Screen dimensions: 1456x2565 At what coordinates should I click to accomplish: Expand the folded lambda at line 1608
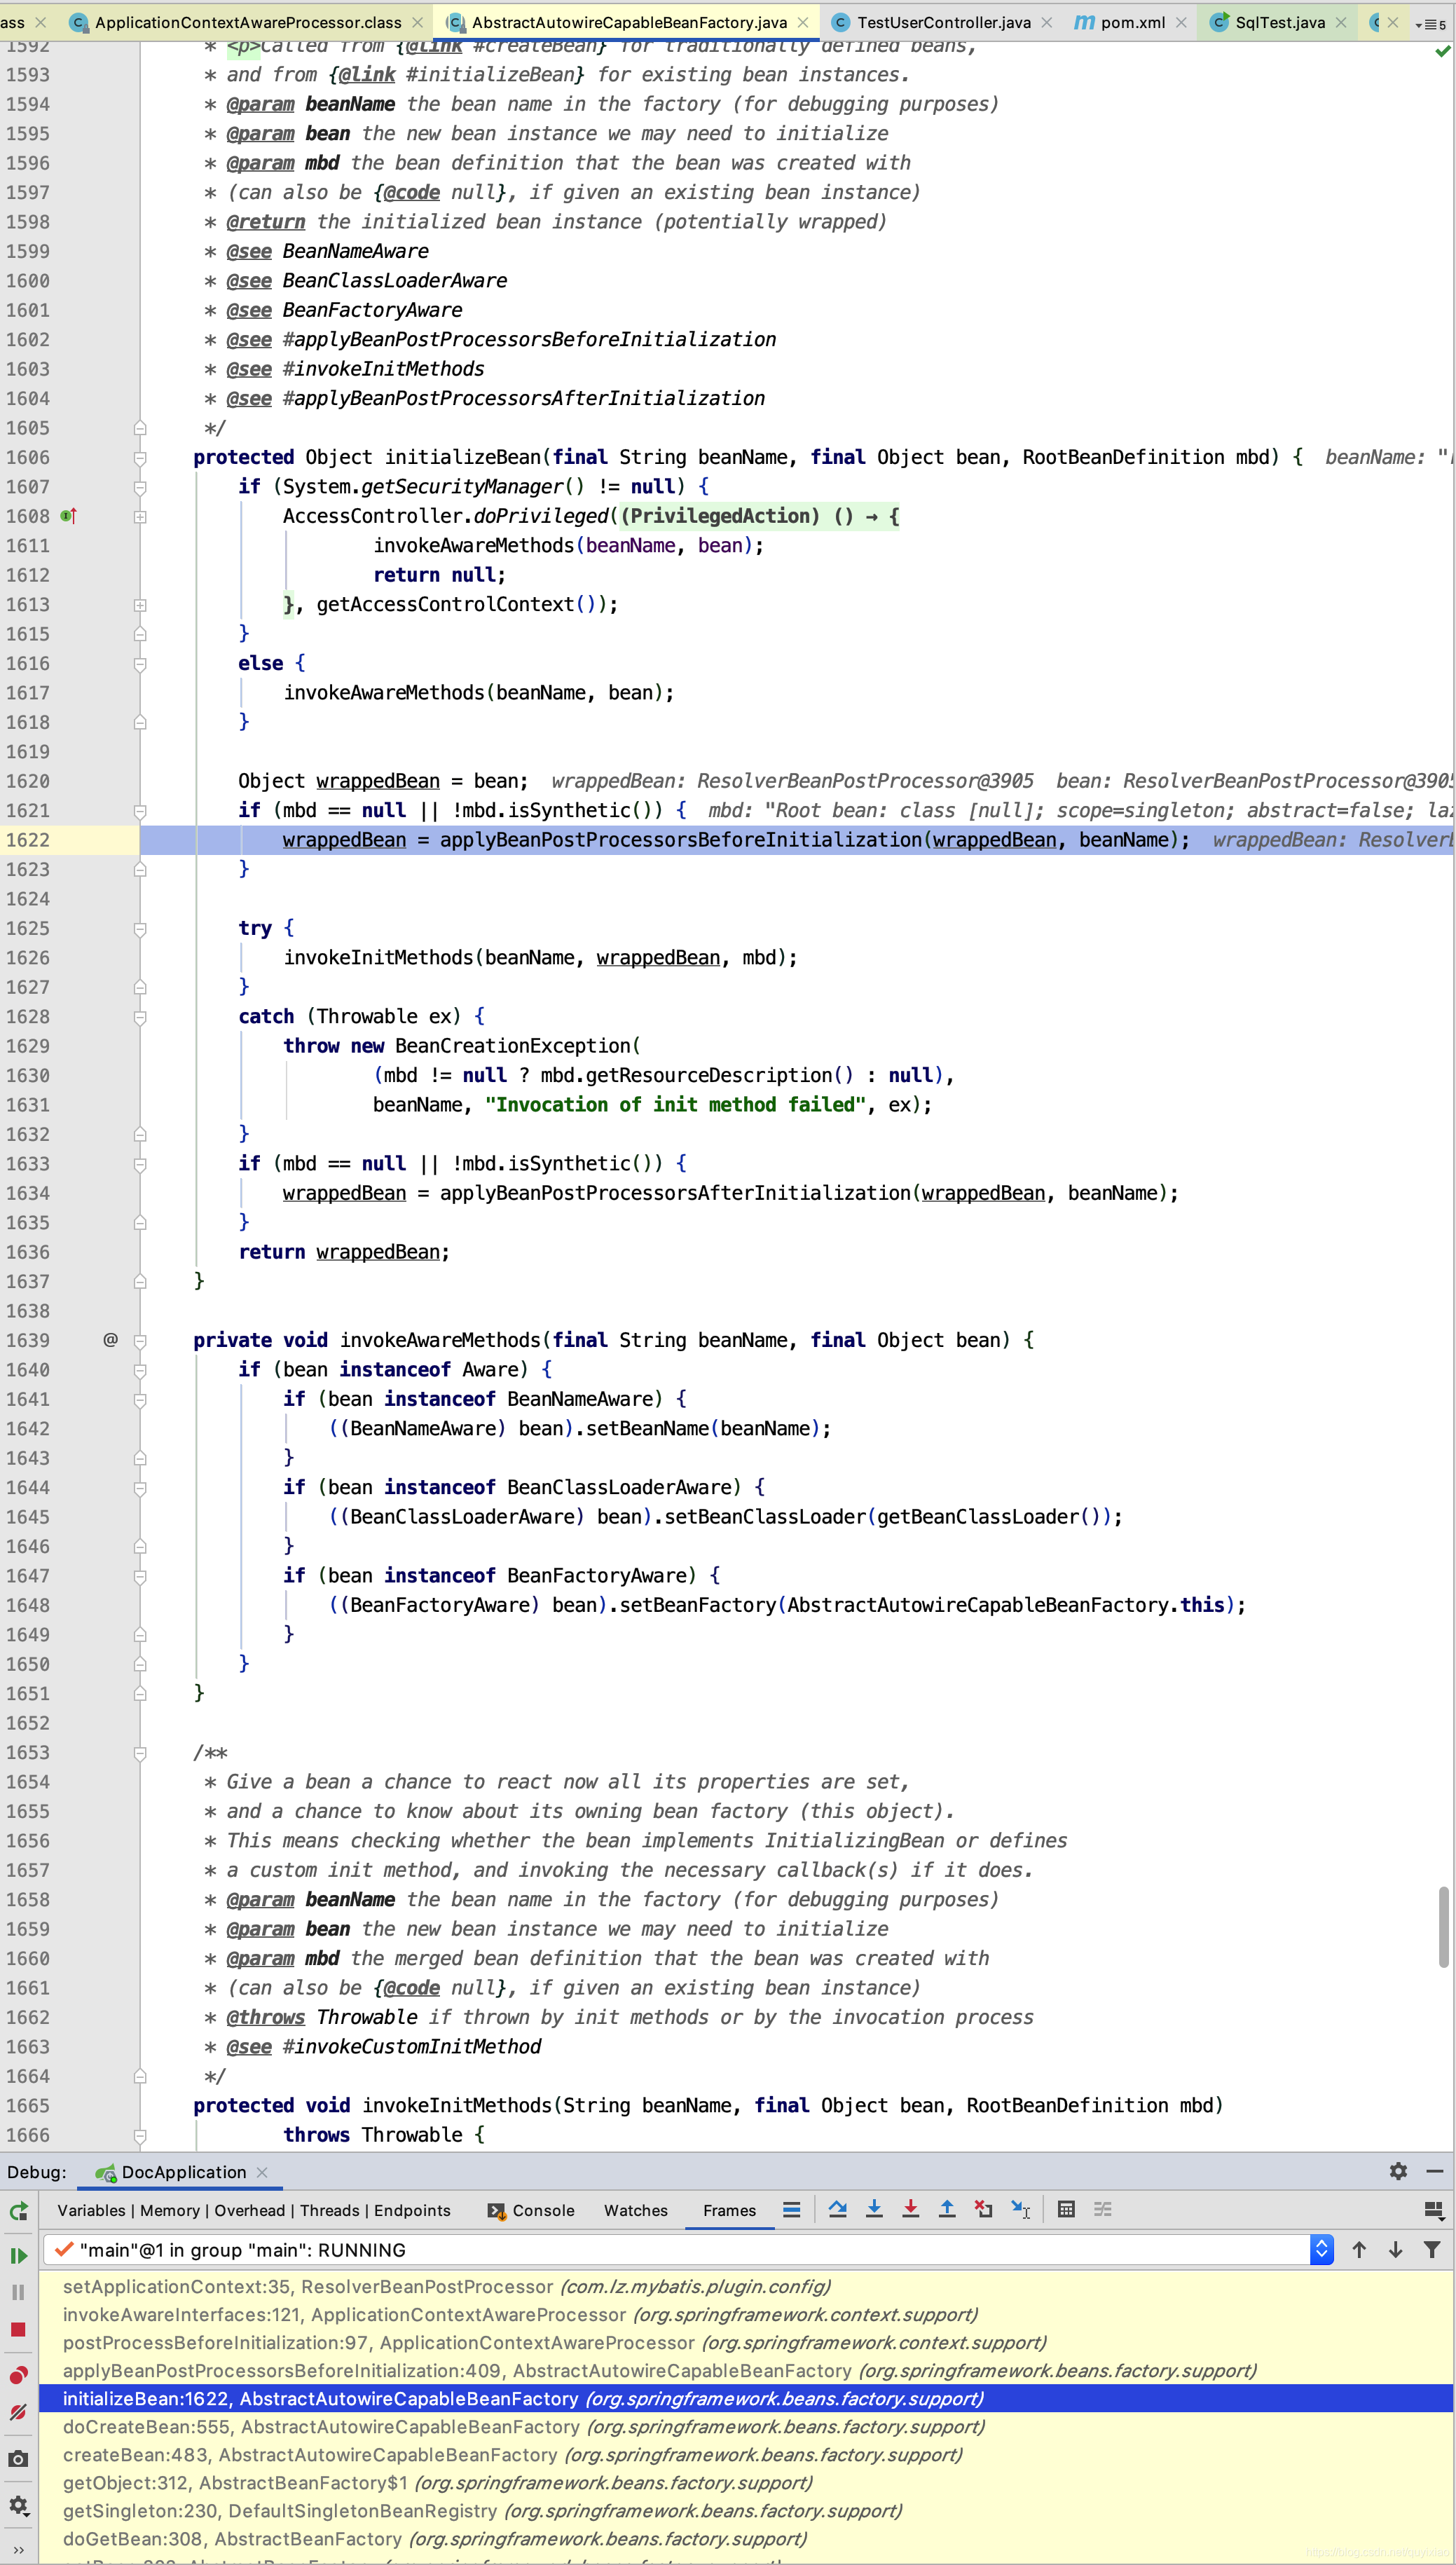pyautogui.click(x=140, y=517)
